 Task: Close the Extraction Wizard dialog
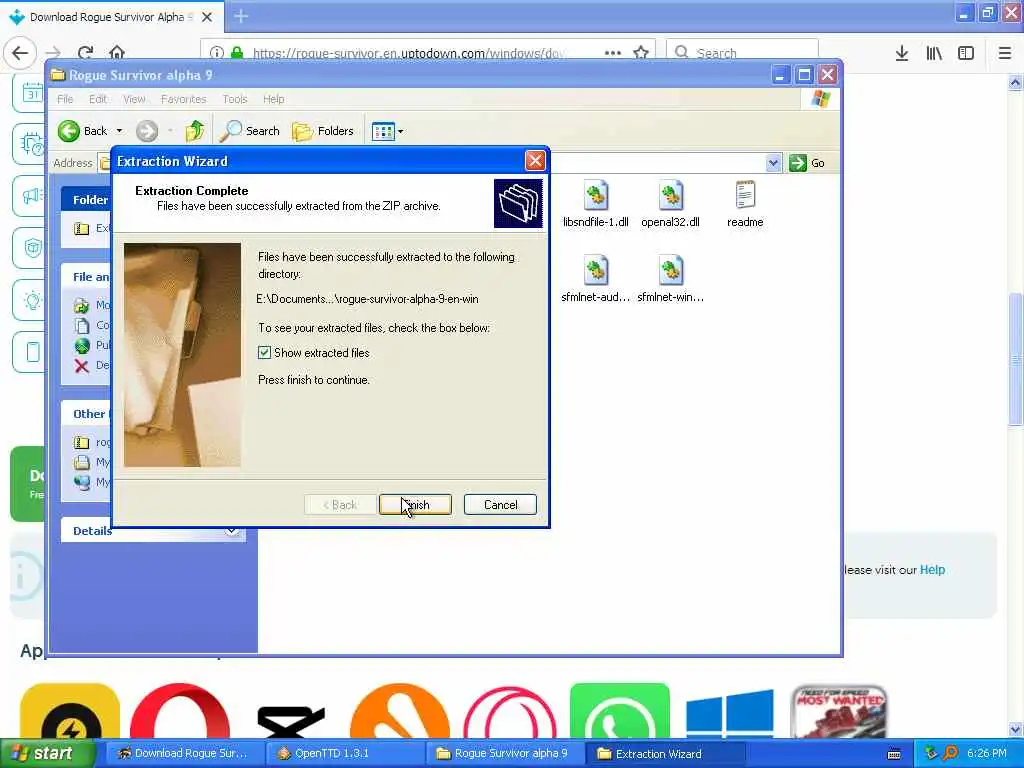(535, 161)
